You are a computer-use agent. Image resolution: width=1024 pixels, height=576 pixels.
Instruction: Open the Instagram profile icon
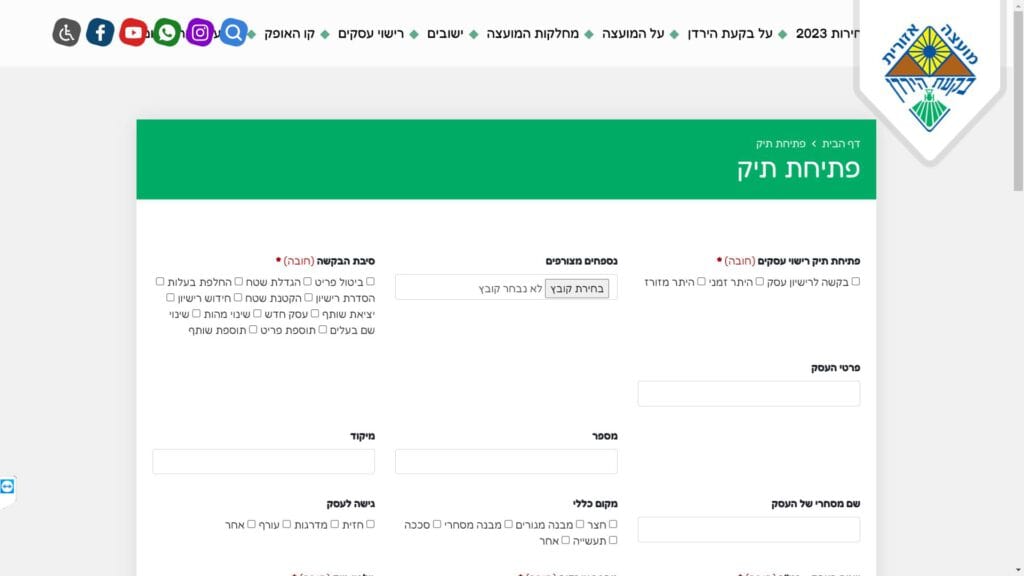(200, 33)
